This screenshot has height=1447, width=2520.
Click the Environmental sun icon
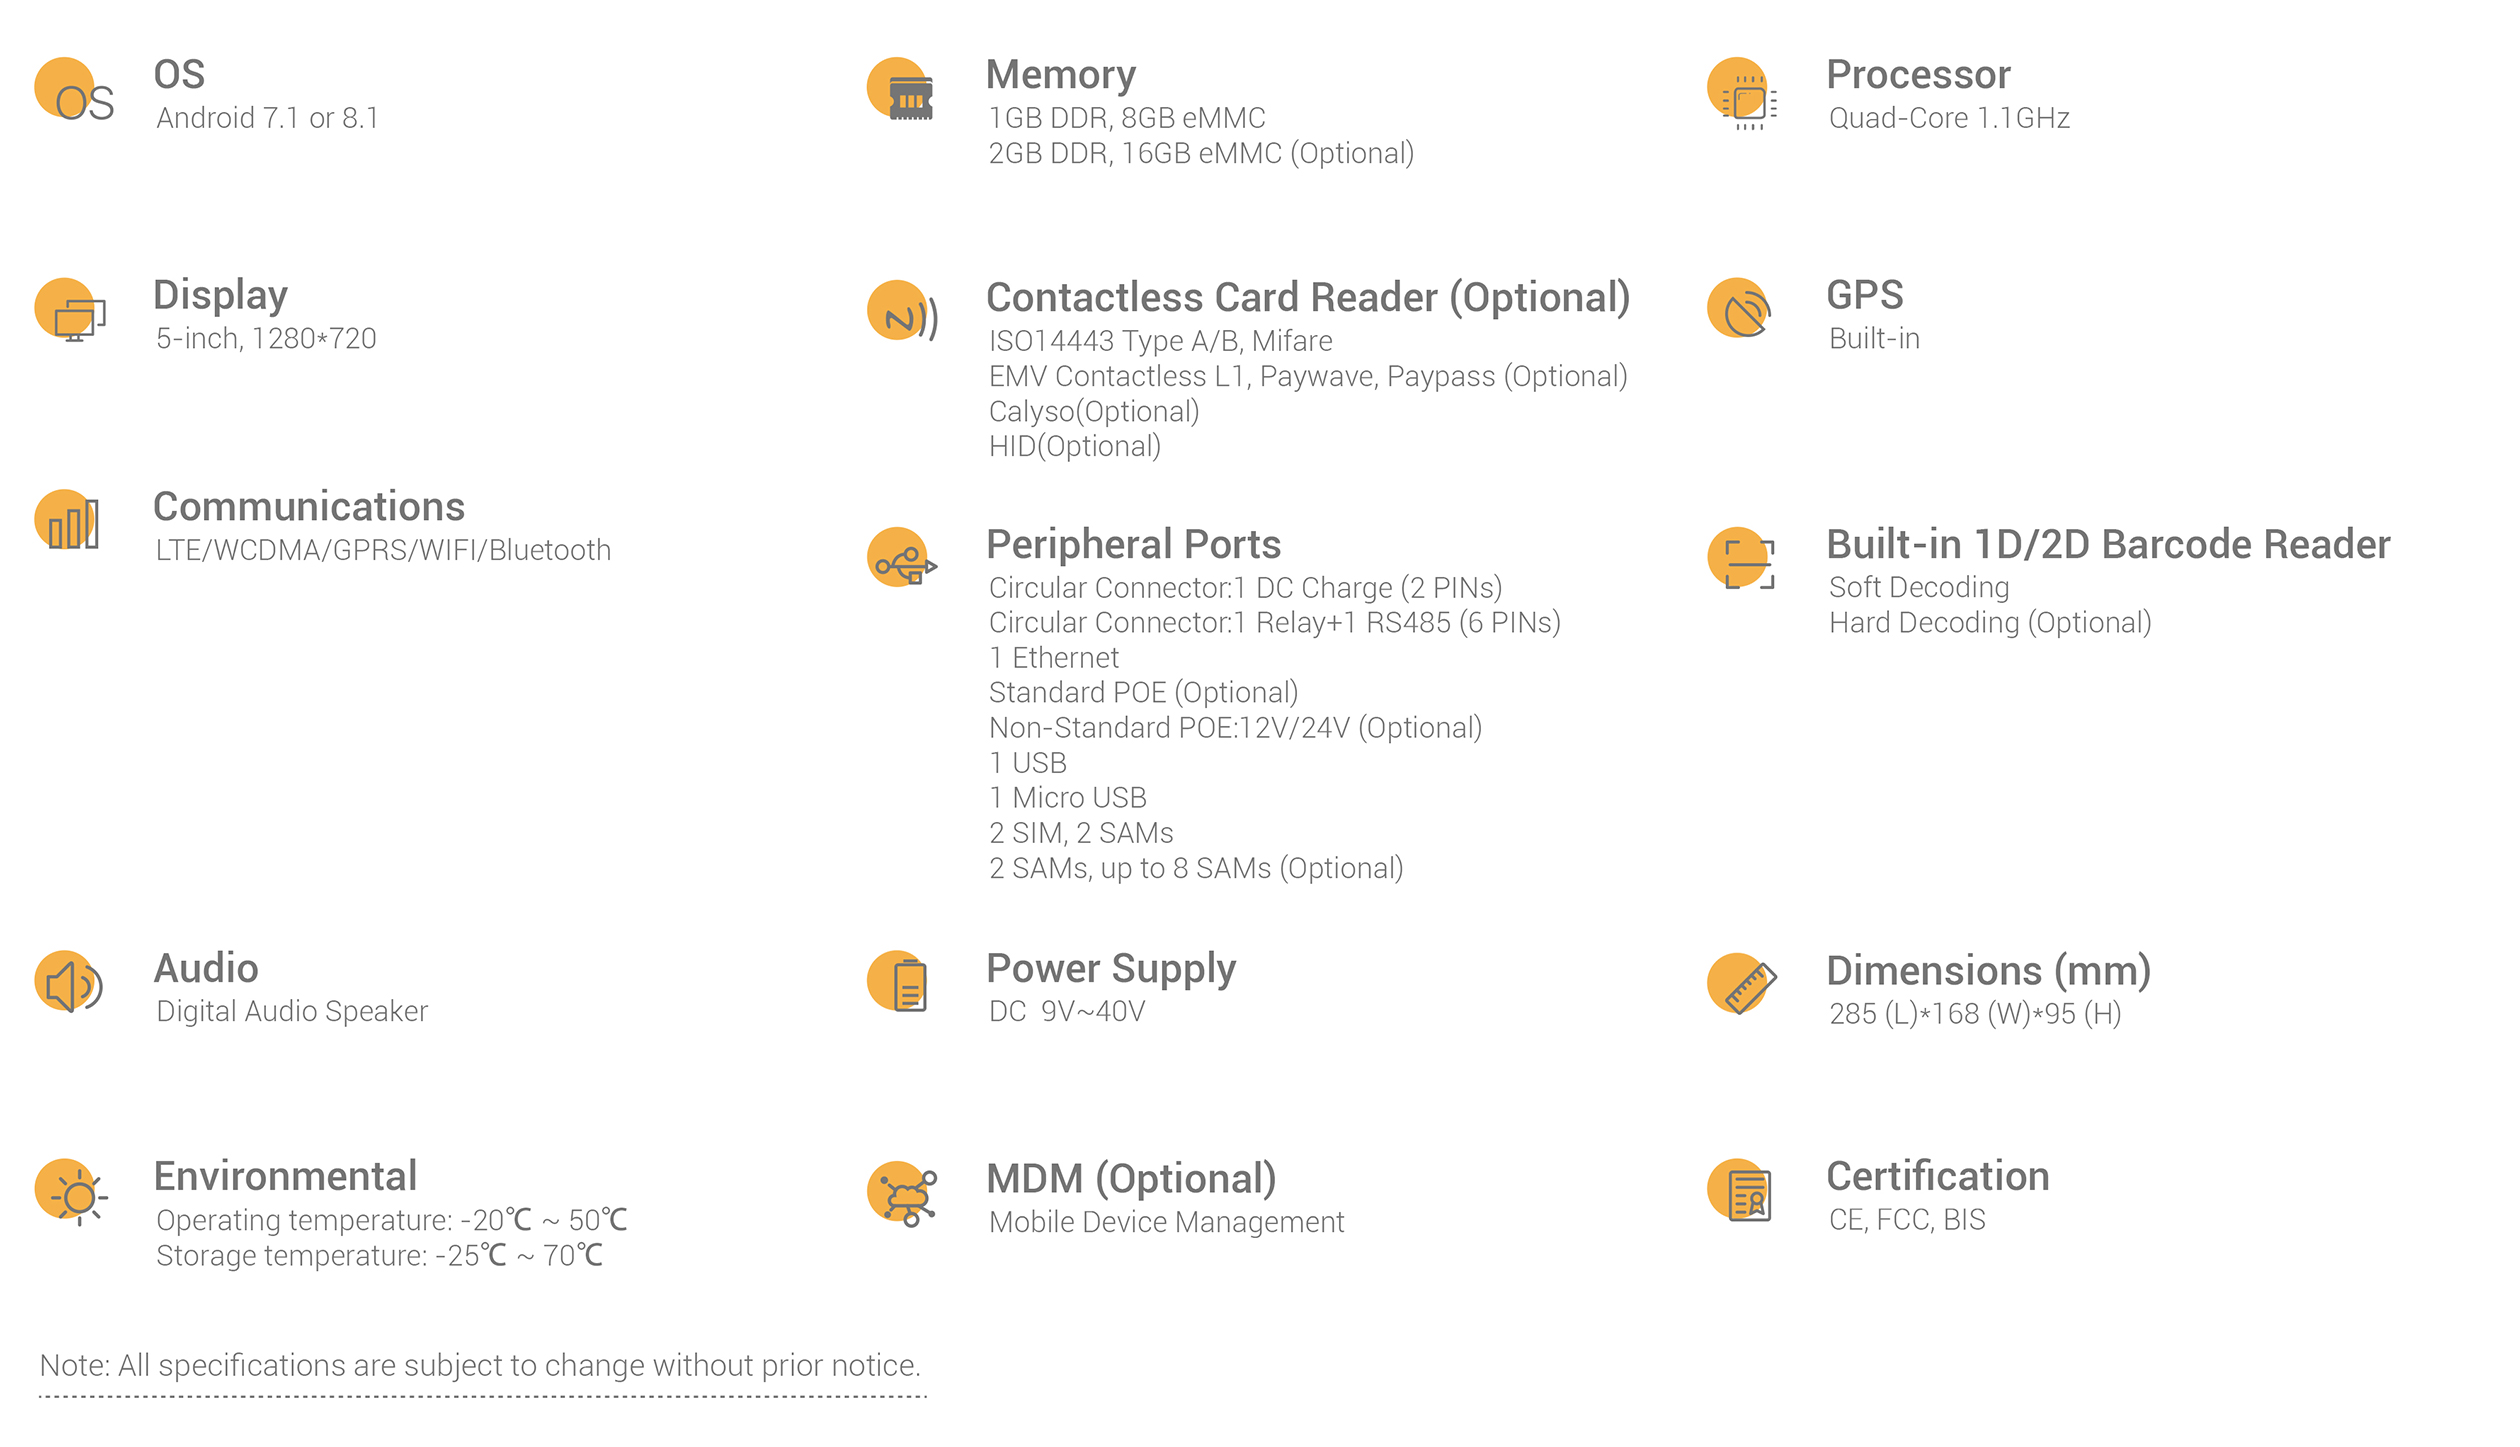[x=71, y=1193]
